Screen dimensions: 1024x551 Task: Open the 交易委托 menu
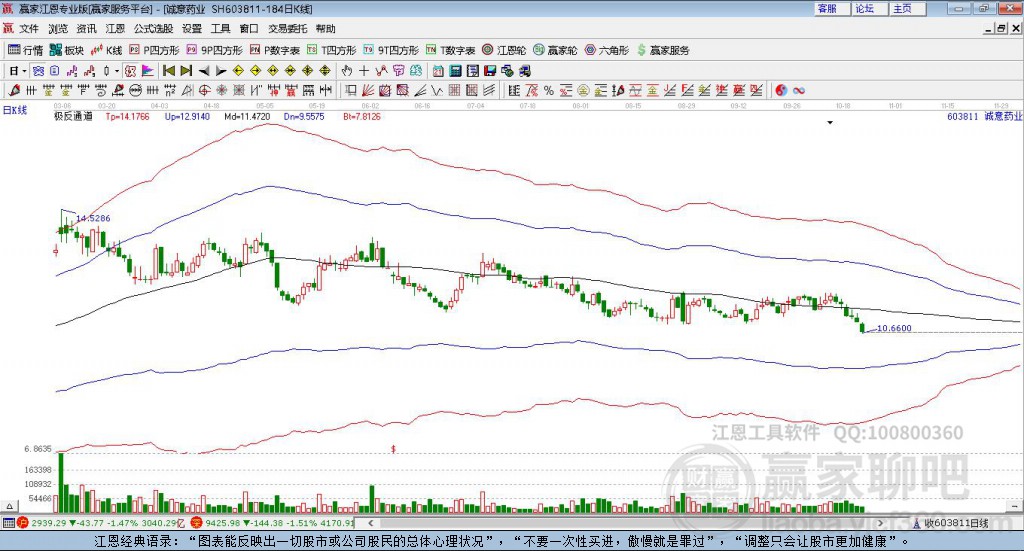[287, 29]
